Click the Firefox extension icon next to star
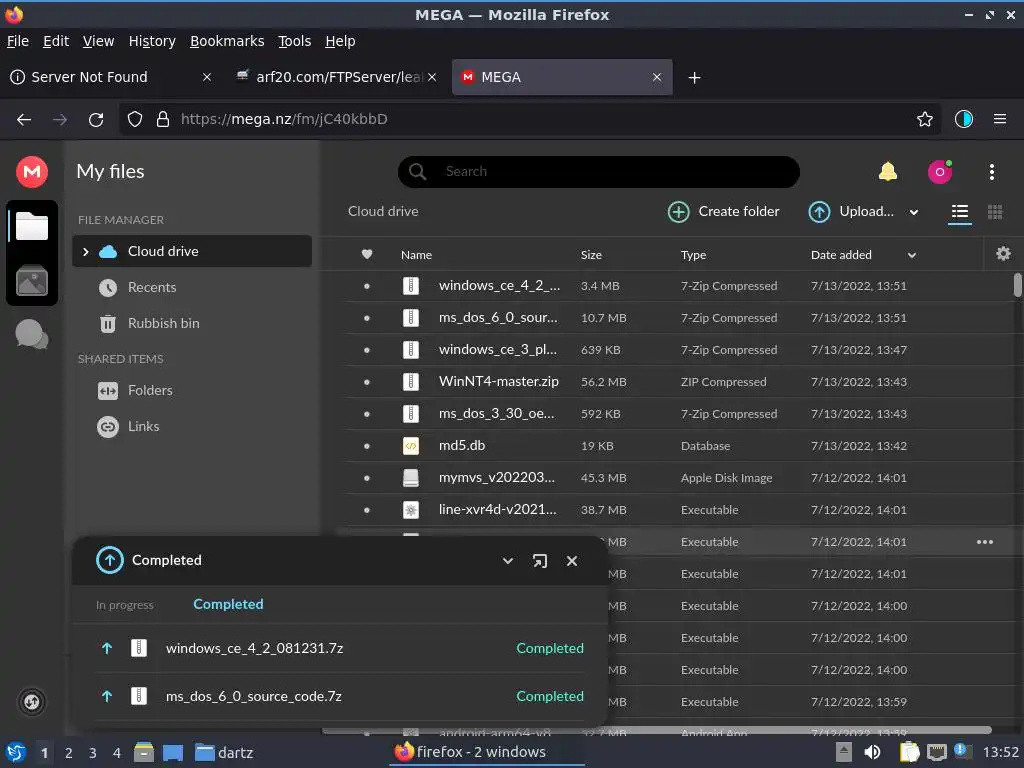Image resolution: width=1024 pixels, height=768 pixels. click(963, 120)
